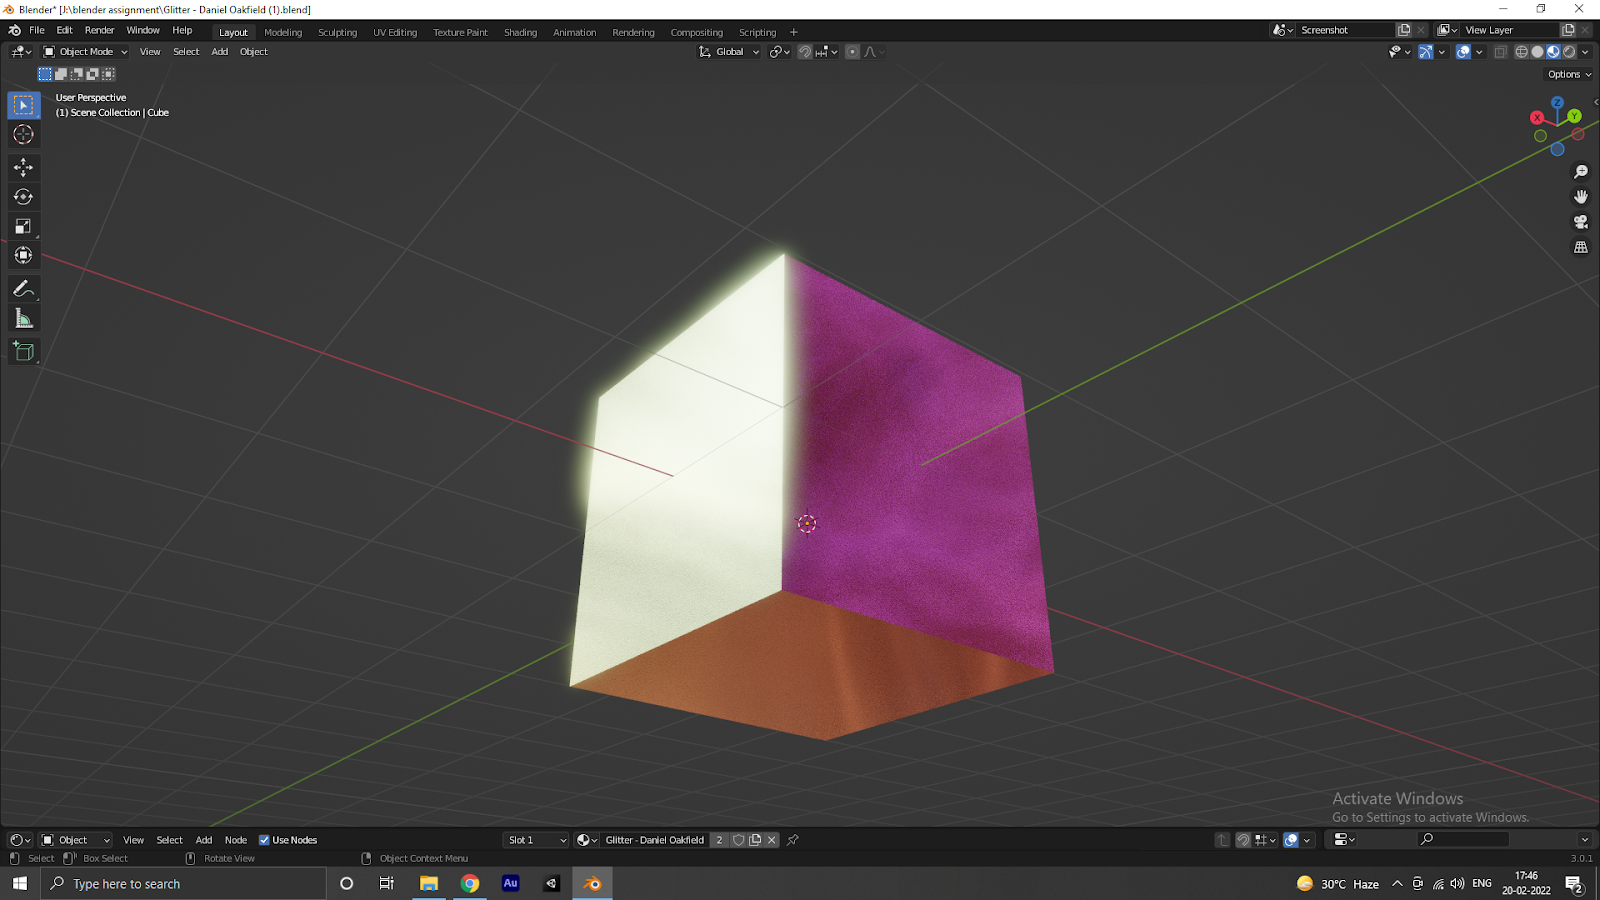The image size is (1600, 900).
Task: Unlink the Glitter material with X icon
Action: click(772, 840)
